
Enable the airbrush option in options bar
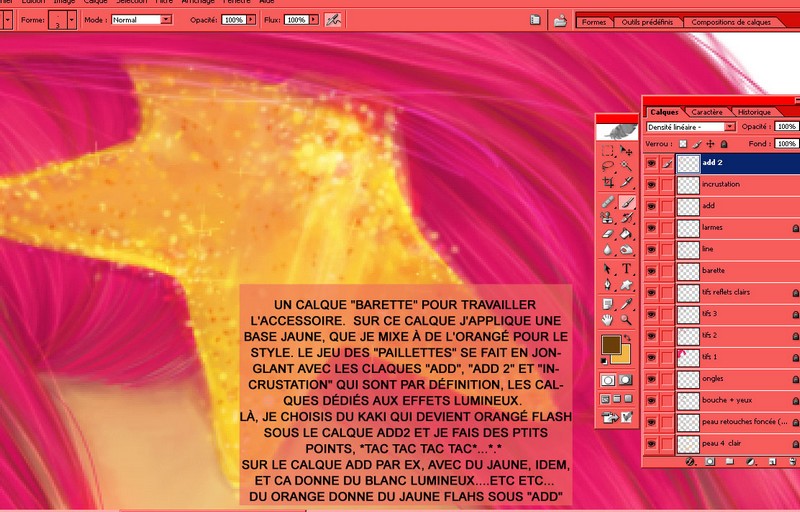point(333,20)
